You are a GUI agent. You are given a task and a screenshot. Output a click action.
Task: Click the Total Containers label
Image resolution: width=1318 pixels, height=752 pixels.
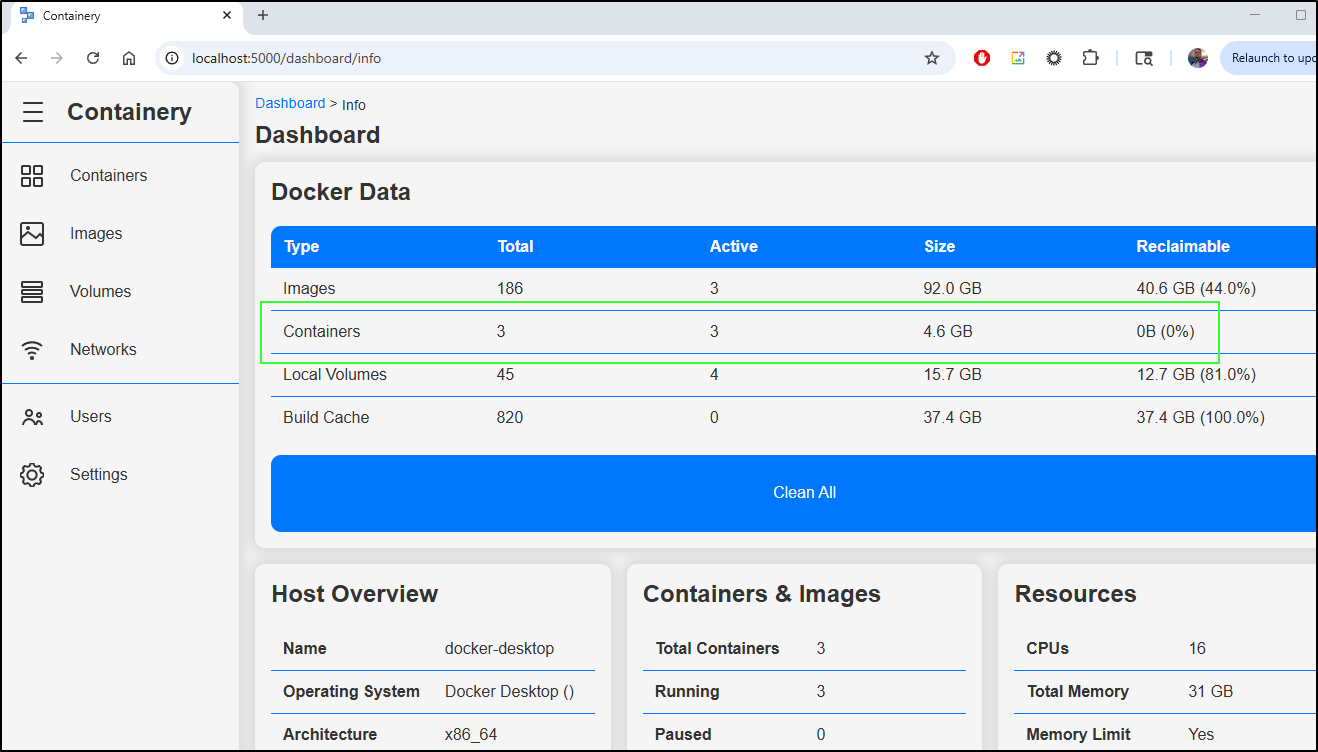tap(717, 649)
